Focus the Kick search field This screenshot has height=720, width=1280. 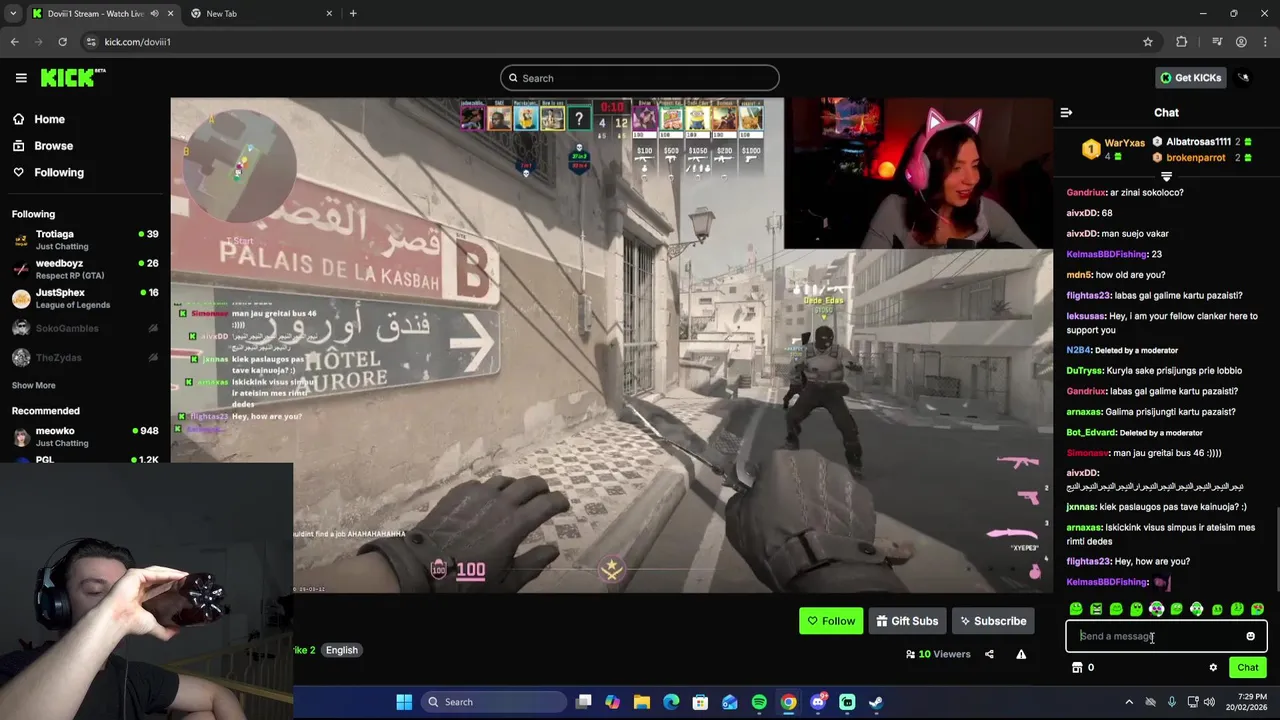[x=640, y=78]
